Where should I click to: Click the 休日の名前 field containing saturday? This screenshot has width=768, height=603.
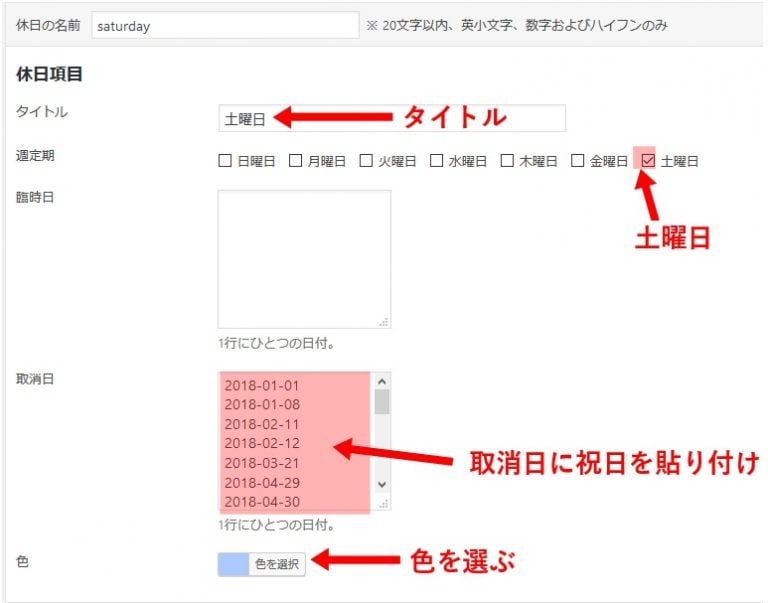coord(224,26)
